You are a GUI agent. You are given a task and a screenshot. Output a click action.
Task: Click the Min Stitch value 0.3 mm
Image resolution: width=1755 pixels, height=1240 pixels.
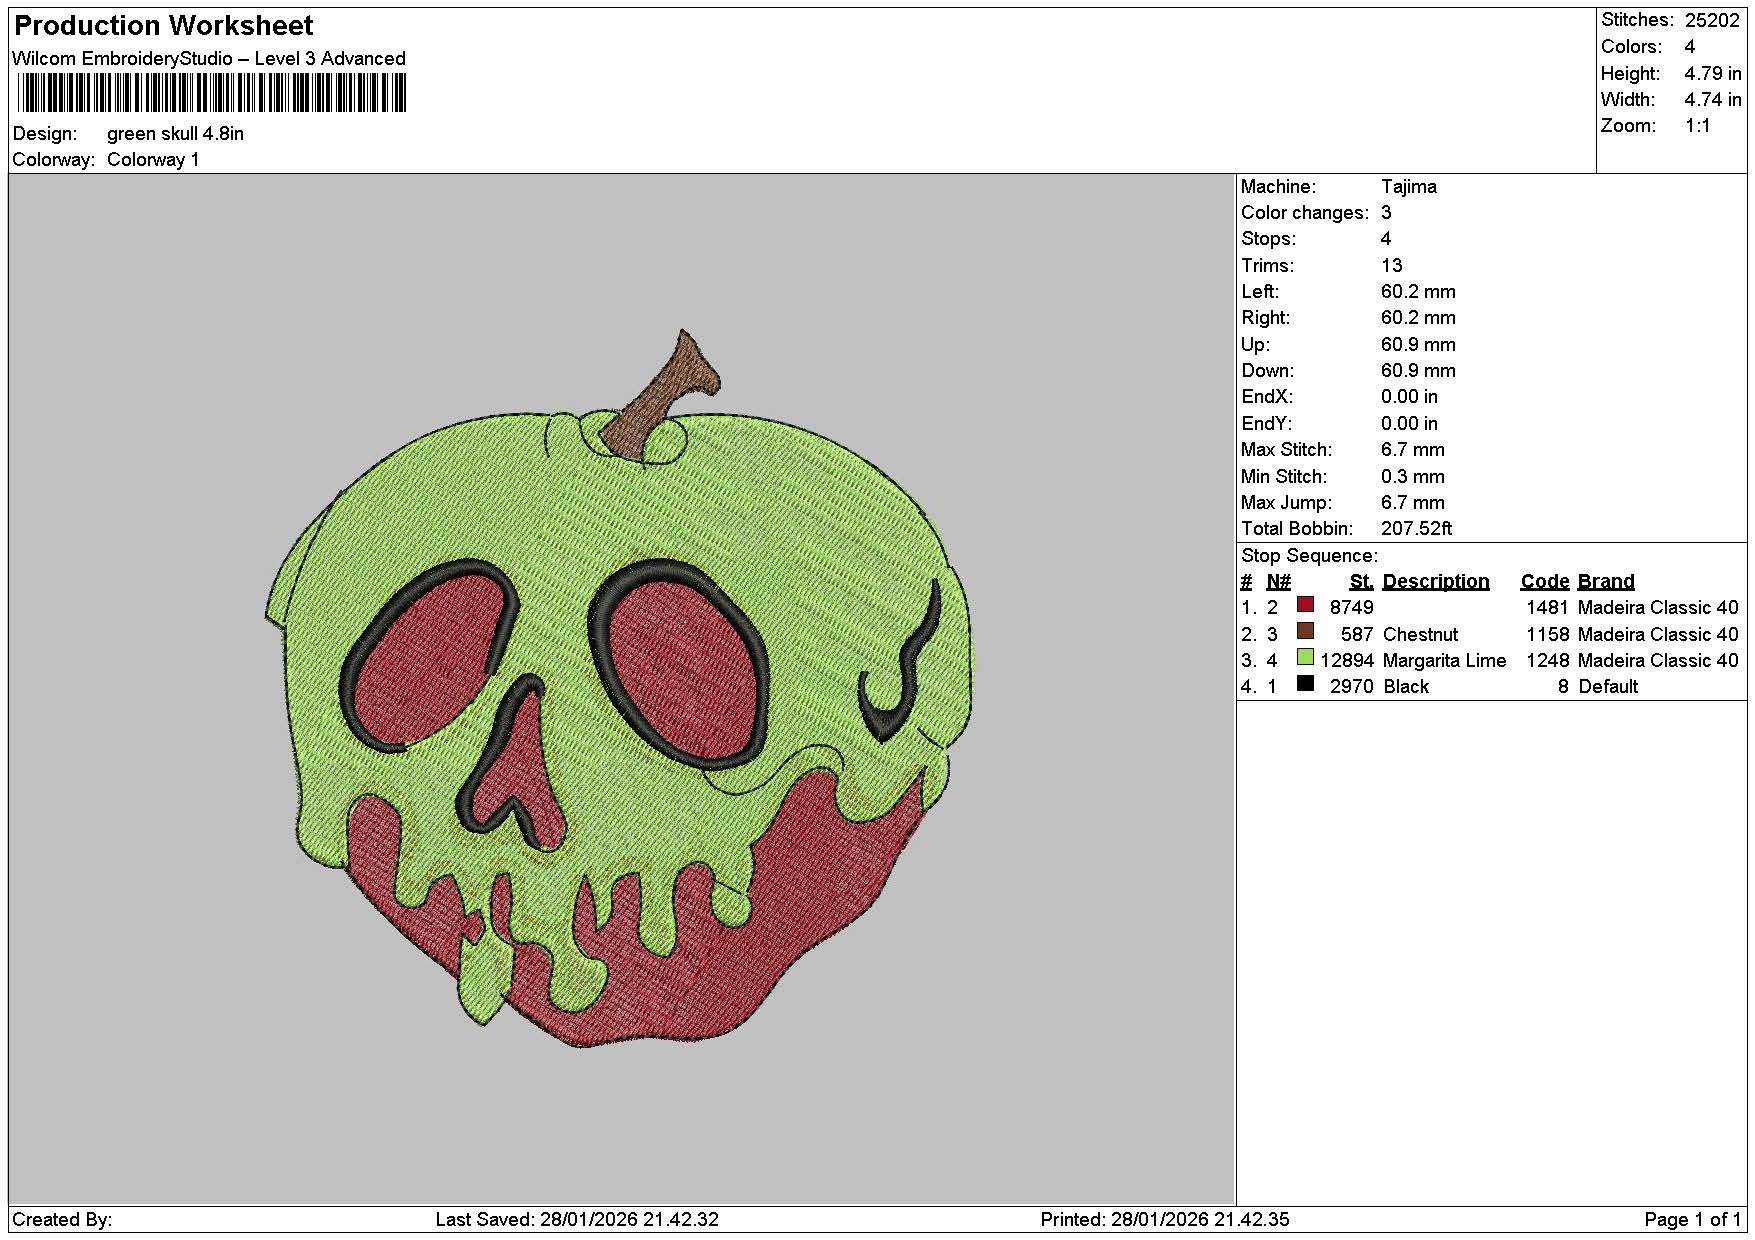tap(1413, 476)
